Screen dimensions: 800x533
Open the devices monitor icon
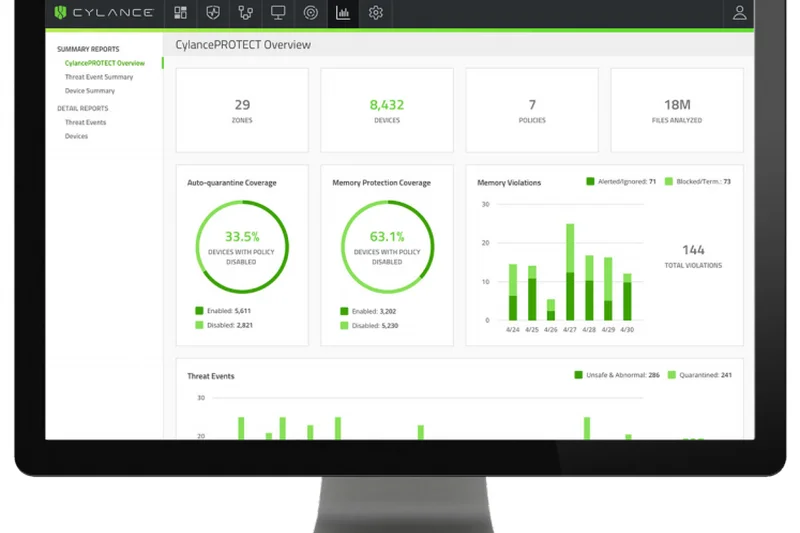tap(278, 13)
